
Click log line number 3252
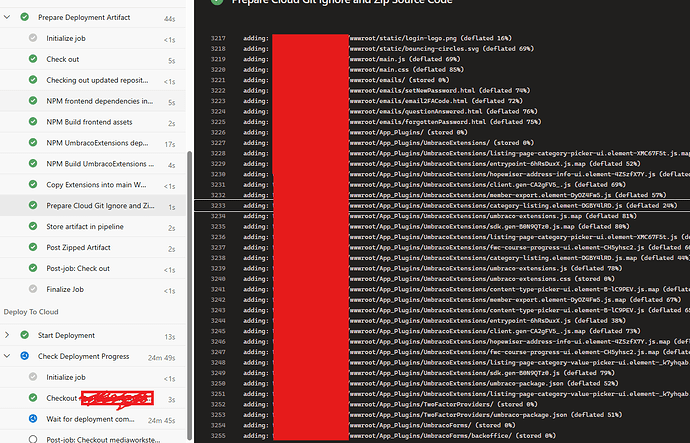pyautogui.click(x=218, y=404)
